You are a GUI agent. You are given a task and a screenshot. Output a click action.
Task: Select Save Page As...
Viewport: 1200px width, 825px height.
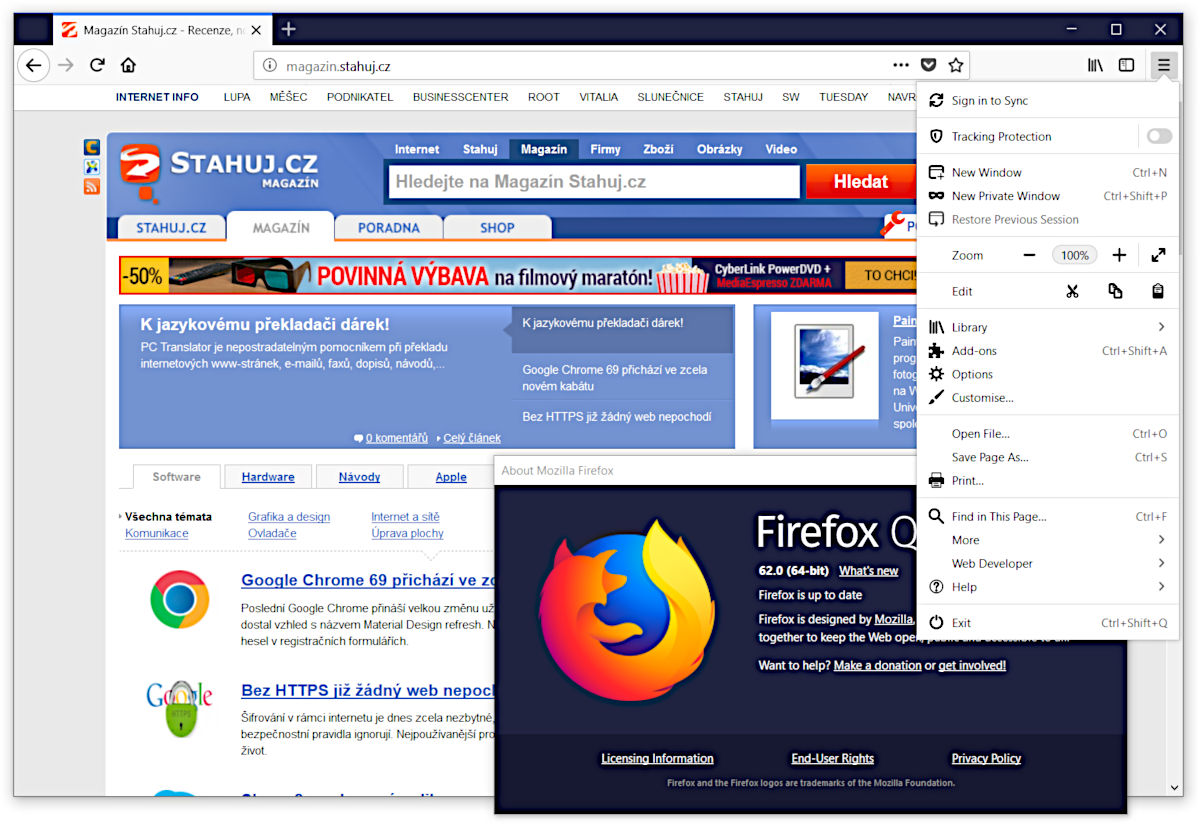pyautogui.click(x=1048, y=457)
